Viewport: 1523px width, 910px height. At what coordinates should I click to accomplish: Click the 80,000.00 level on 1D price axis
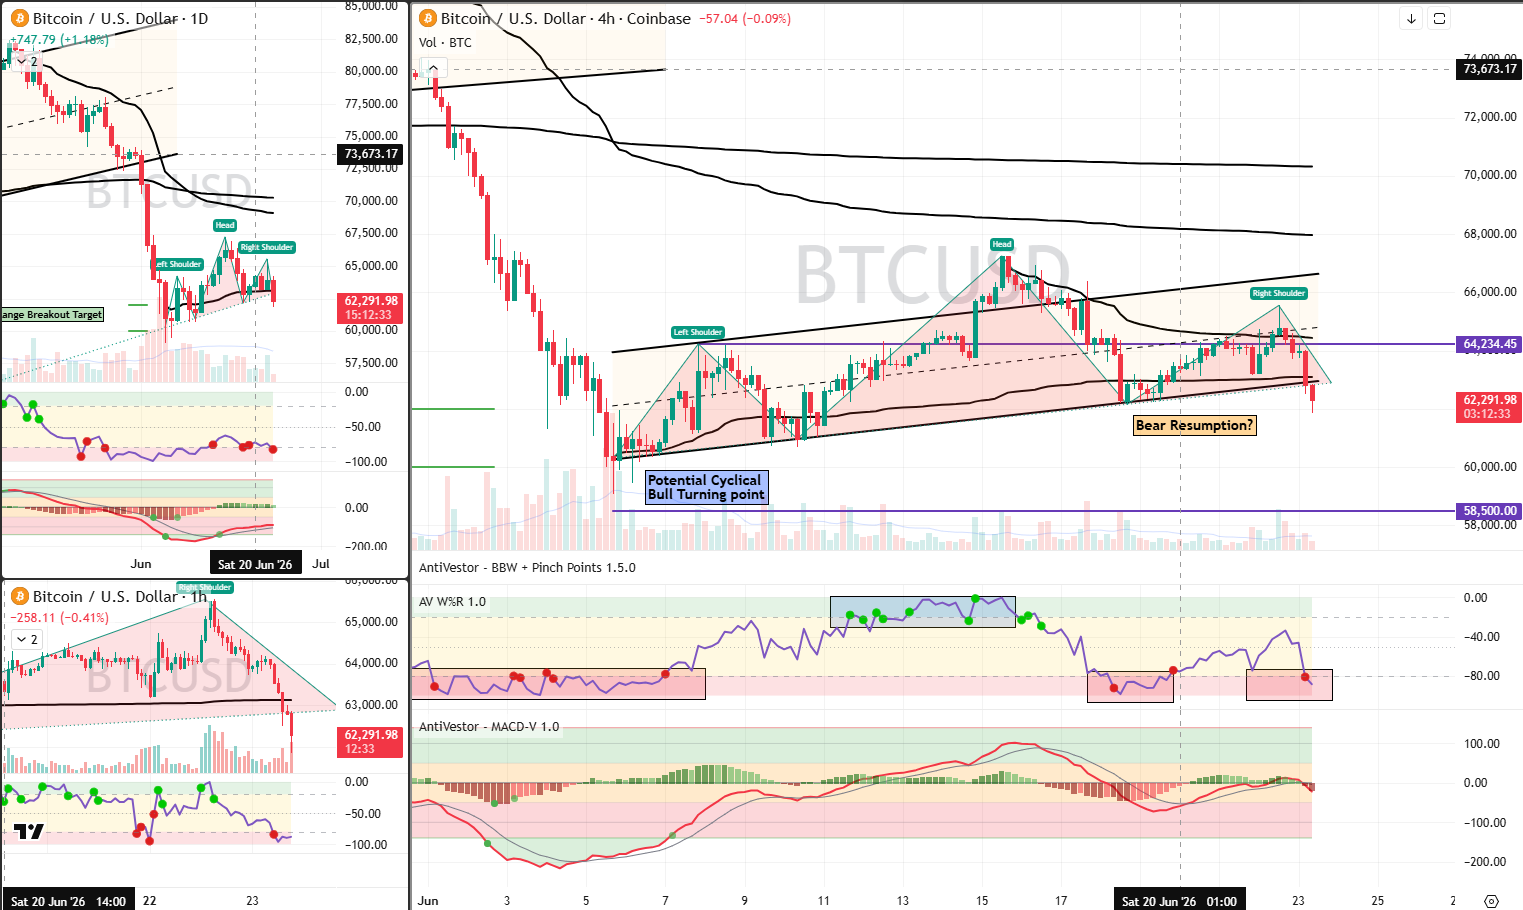click(371, 71)
